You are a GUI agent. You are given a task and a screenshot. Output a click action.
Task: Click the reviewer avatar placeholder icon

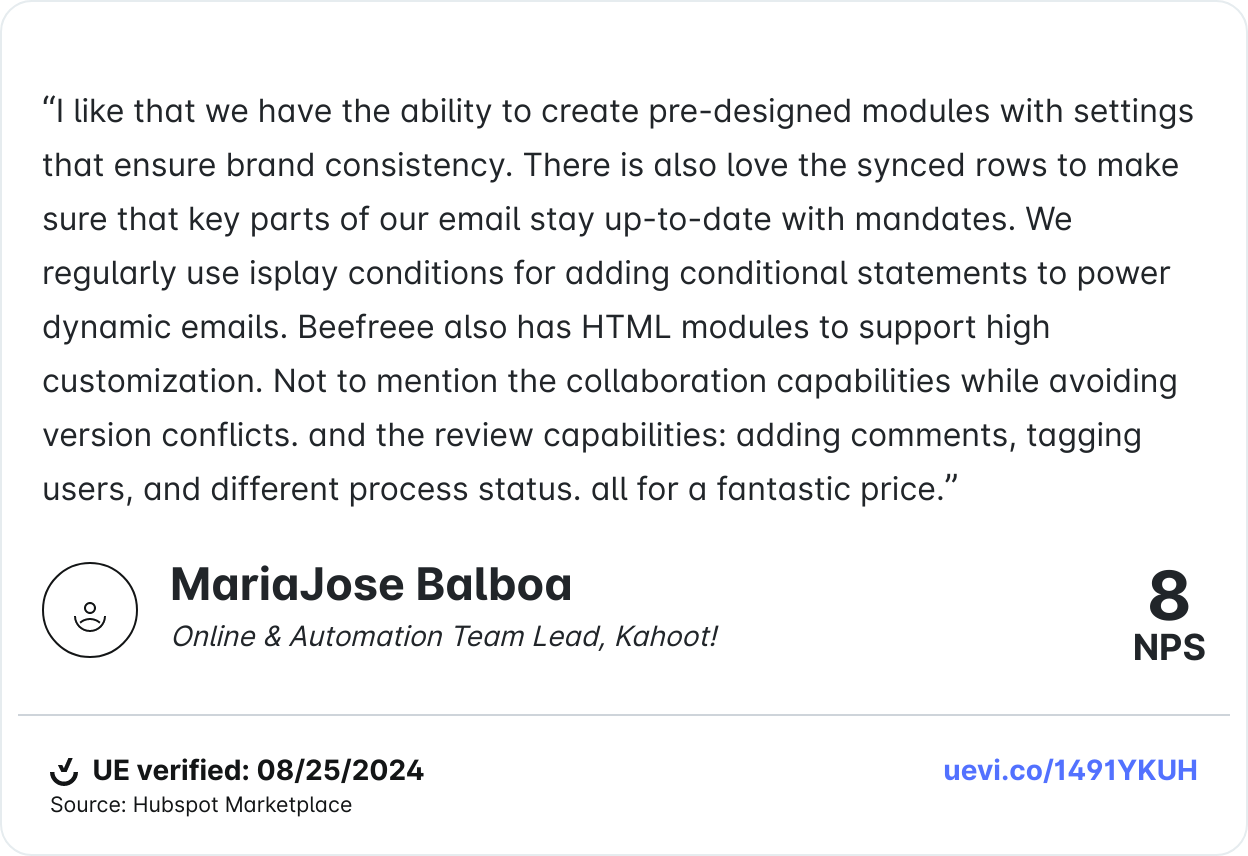click(90, 610)
